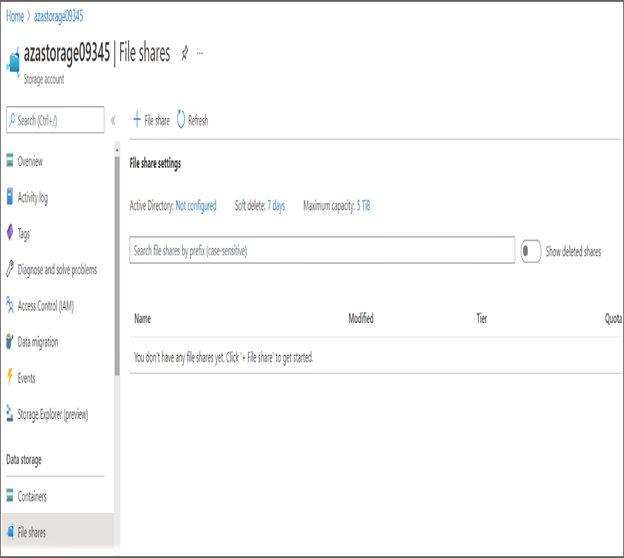
Task: Click the search magnifier icon in the sidebar
Action: coord(12,119)
